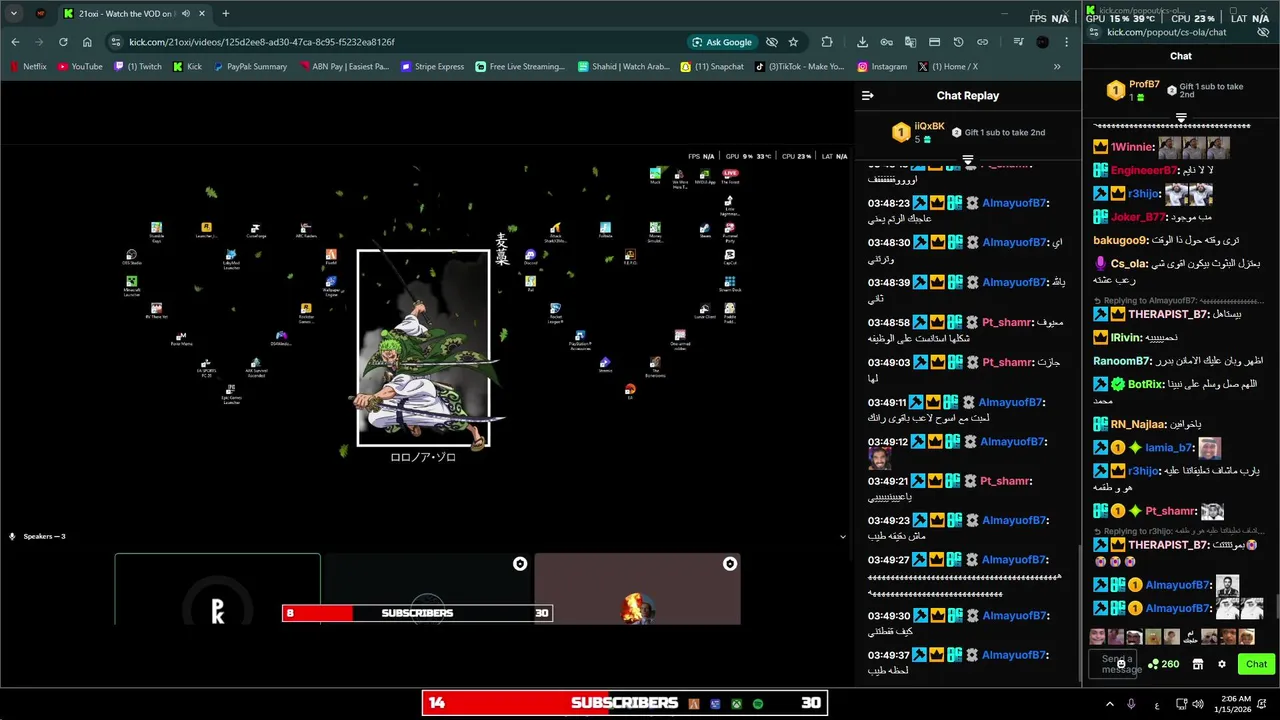
Task: Click the username bakugoo9 in chat
Action: coord(1120,241)
